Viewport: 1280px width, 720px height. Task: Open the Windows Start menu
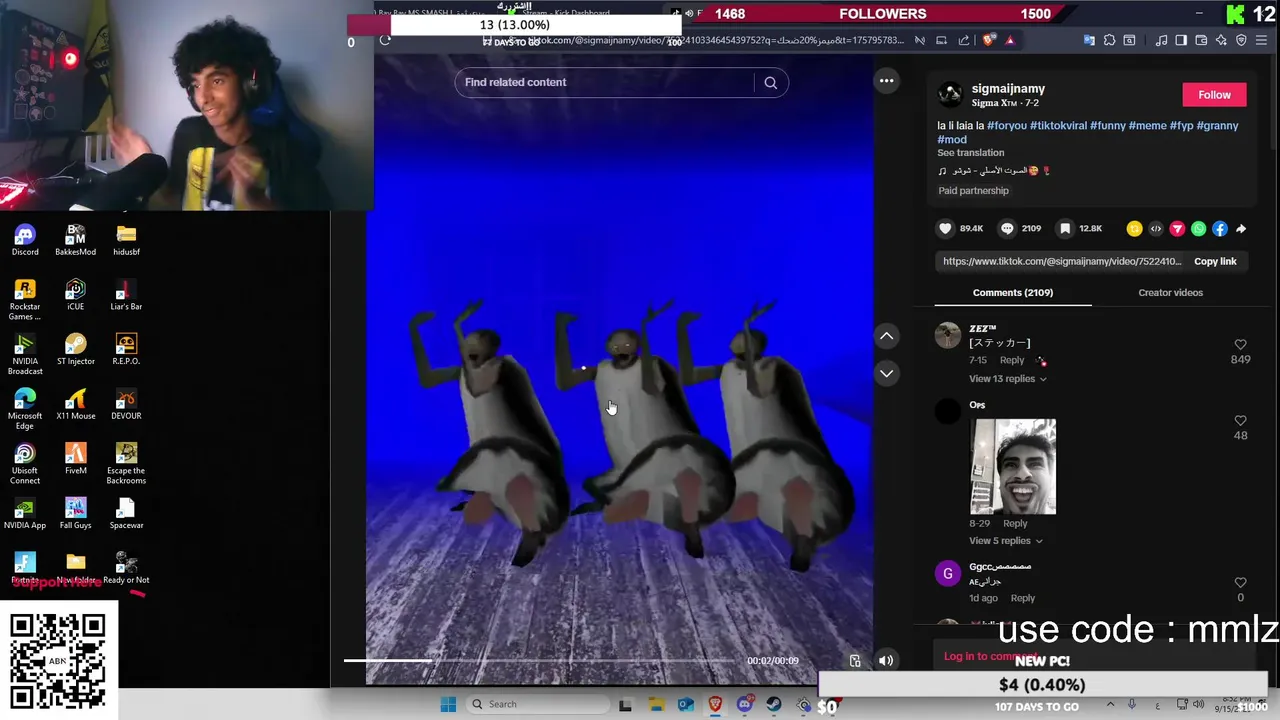click(x=448, y=704)
